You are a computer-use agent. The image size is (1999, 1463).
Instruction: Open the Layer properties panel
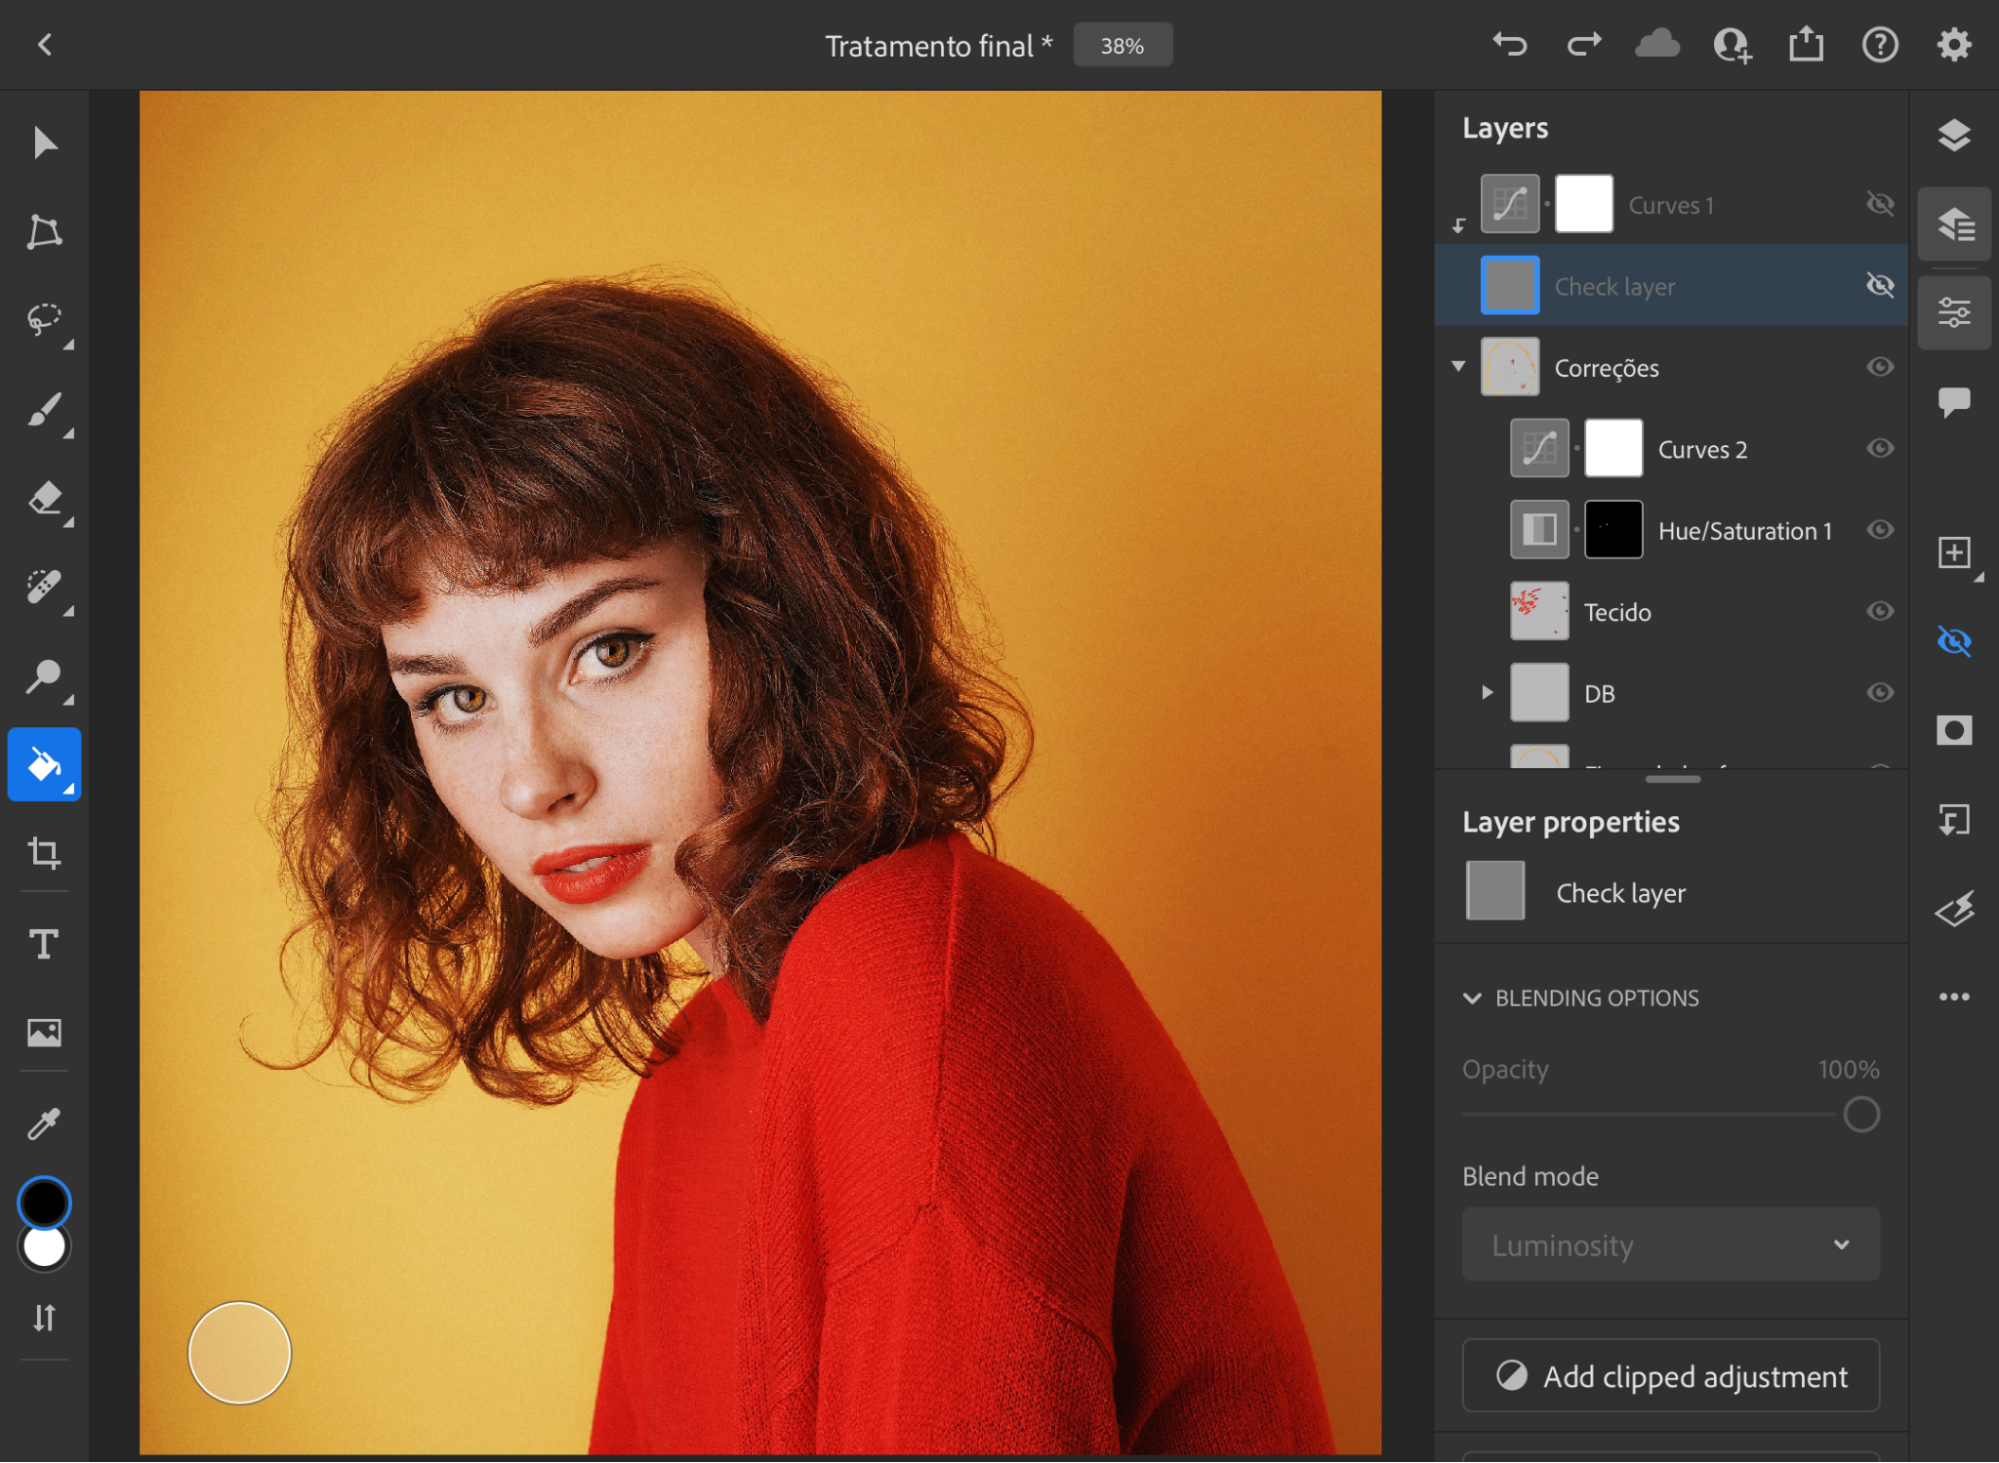[1955, 313]
